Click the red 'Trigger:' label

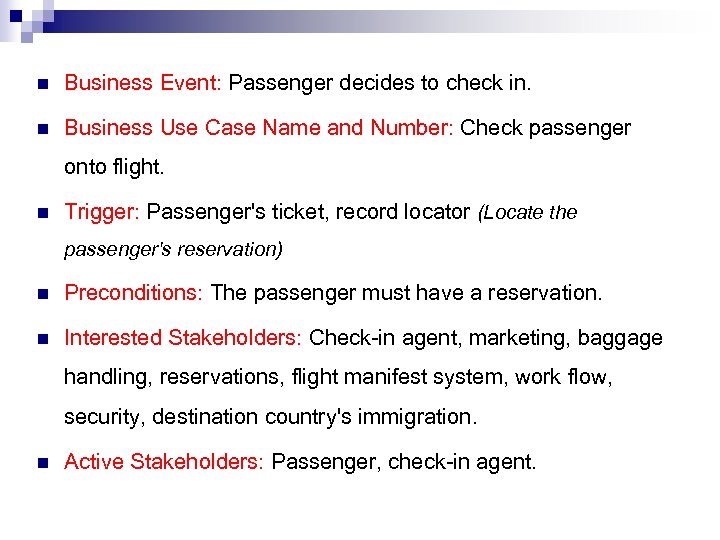pos(102,212)
